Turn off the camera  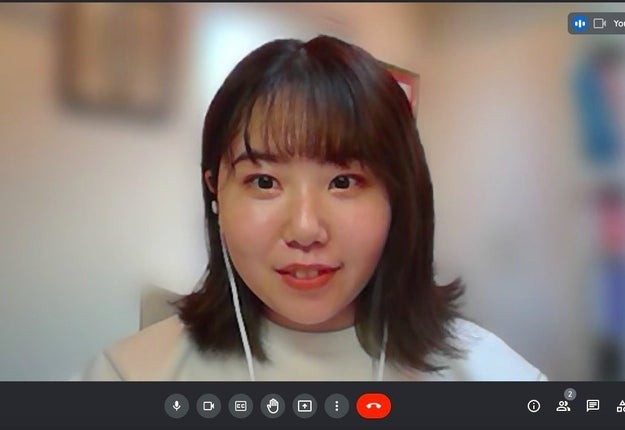point(208,406)
